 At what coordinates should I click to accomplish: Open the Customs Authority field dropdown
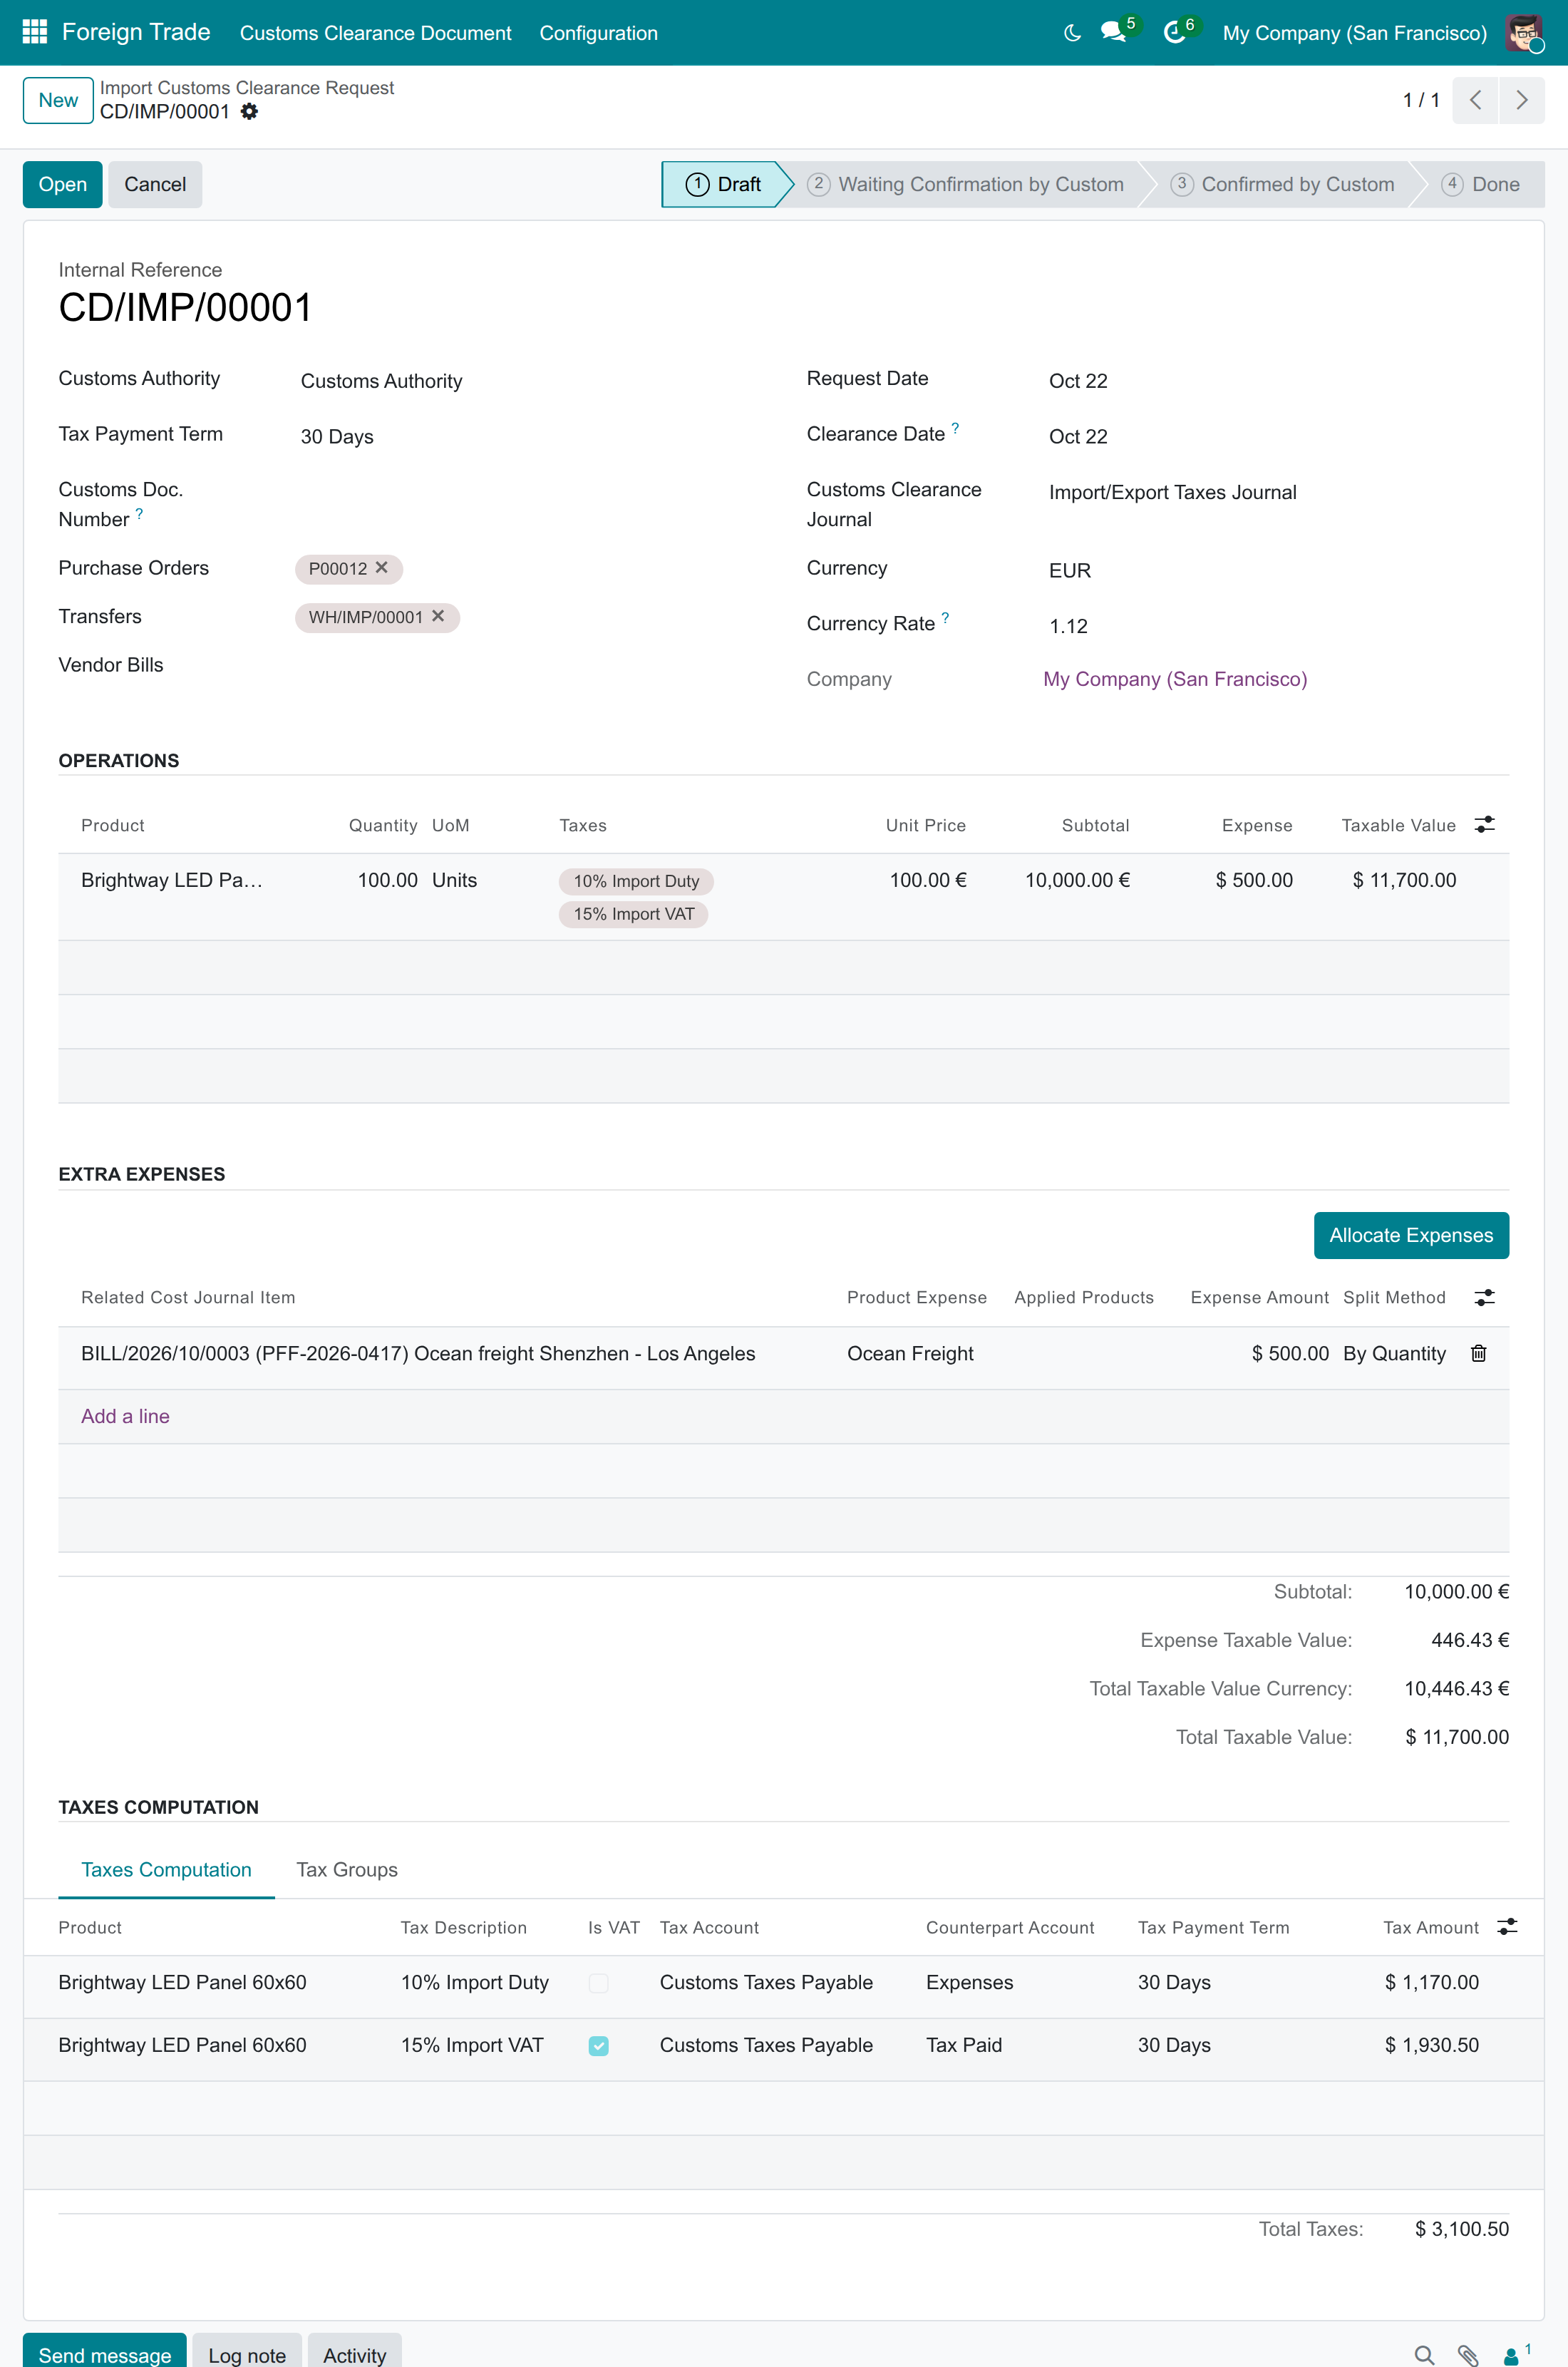tap(527, 381)
